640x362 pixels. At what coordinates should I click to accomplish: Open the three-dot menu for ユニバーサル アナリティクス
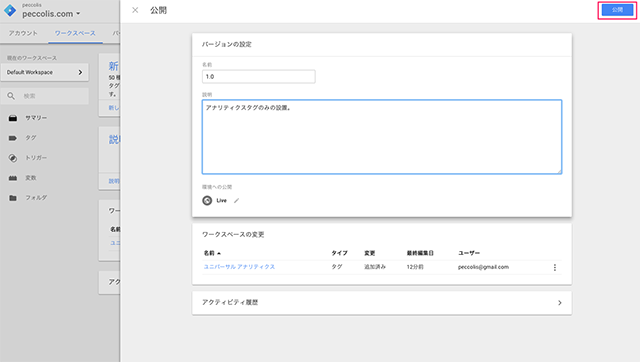coord(554,267)
